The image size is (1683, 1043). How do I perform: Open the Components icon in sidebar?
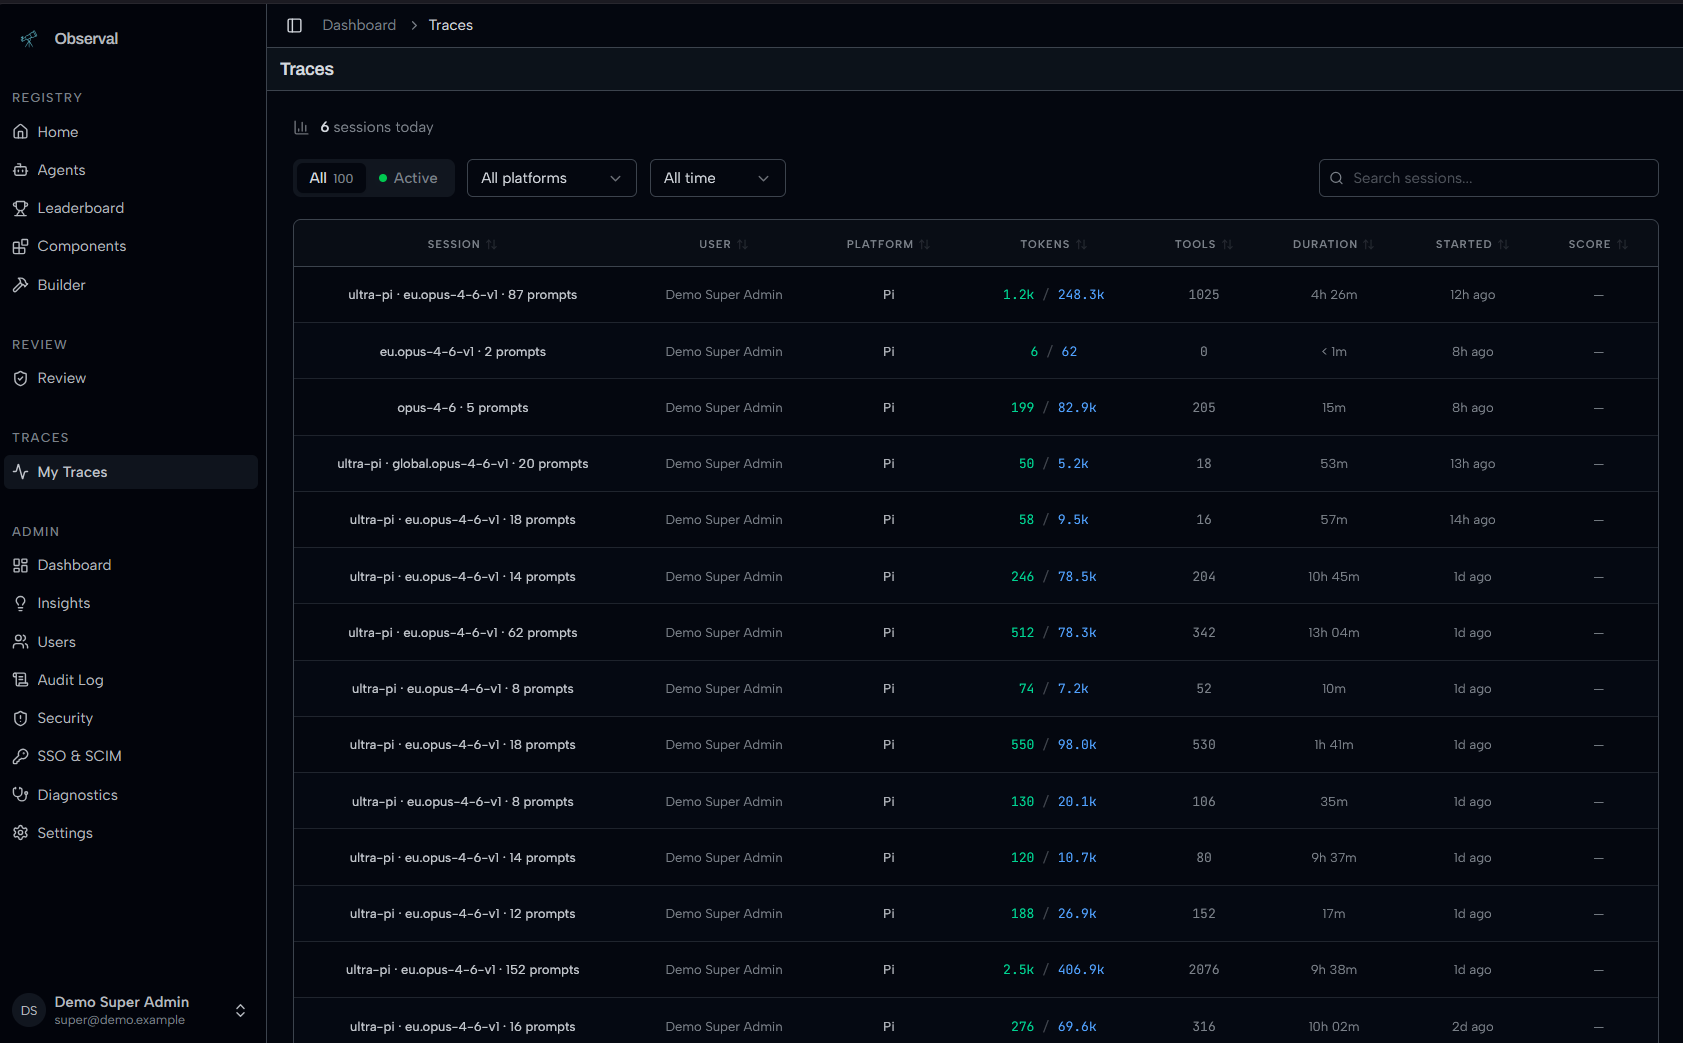[x=20, y=246]
